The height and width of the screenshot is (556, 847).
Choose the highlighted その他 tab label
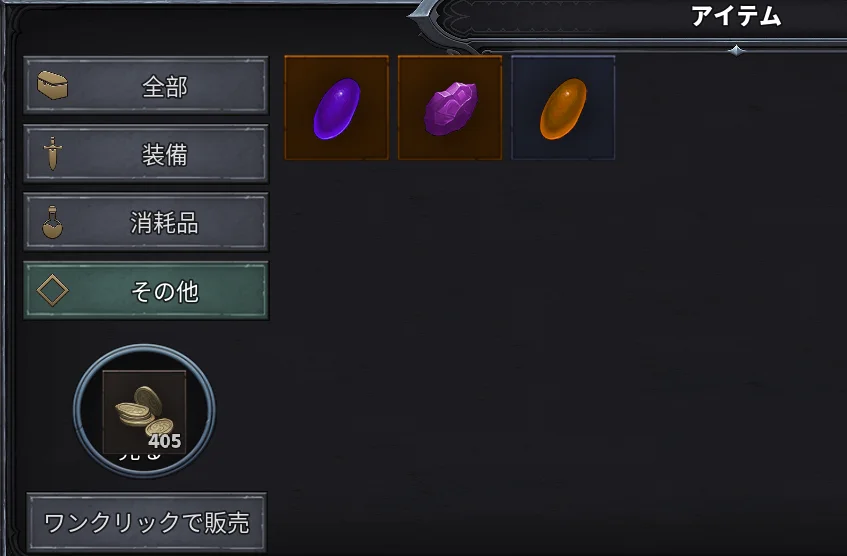[x=165, y=292]
